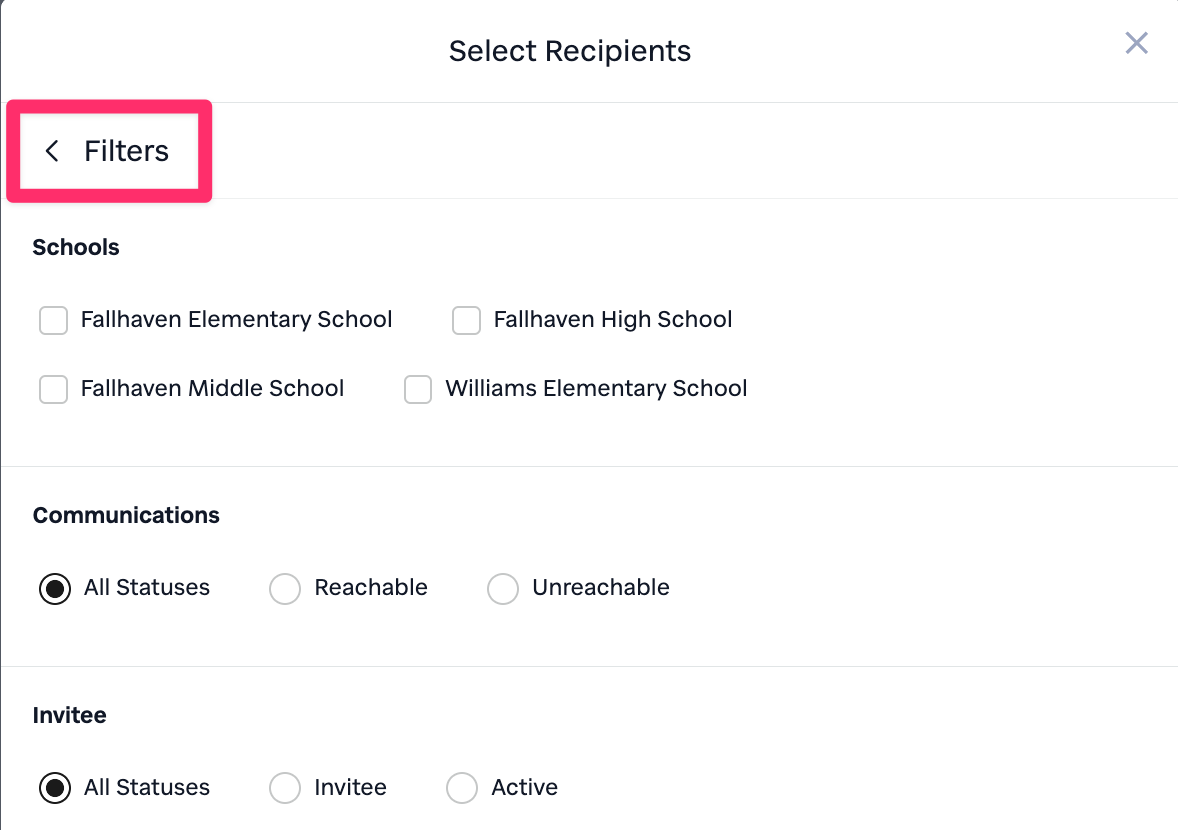Screen dimensions: 1178x830
Task: Close the Select Recipients dialog
Action: click(1136, 43)
